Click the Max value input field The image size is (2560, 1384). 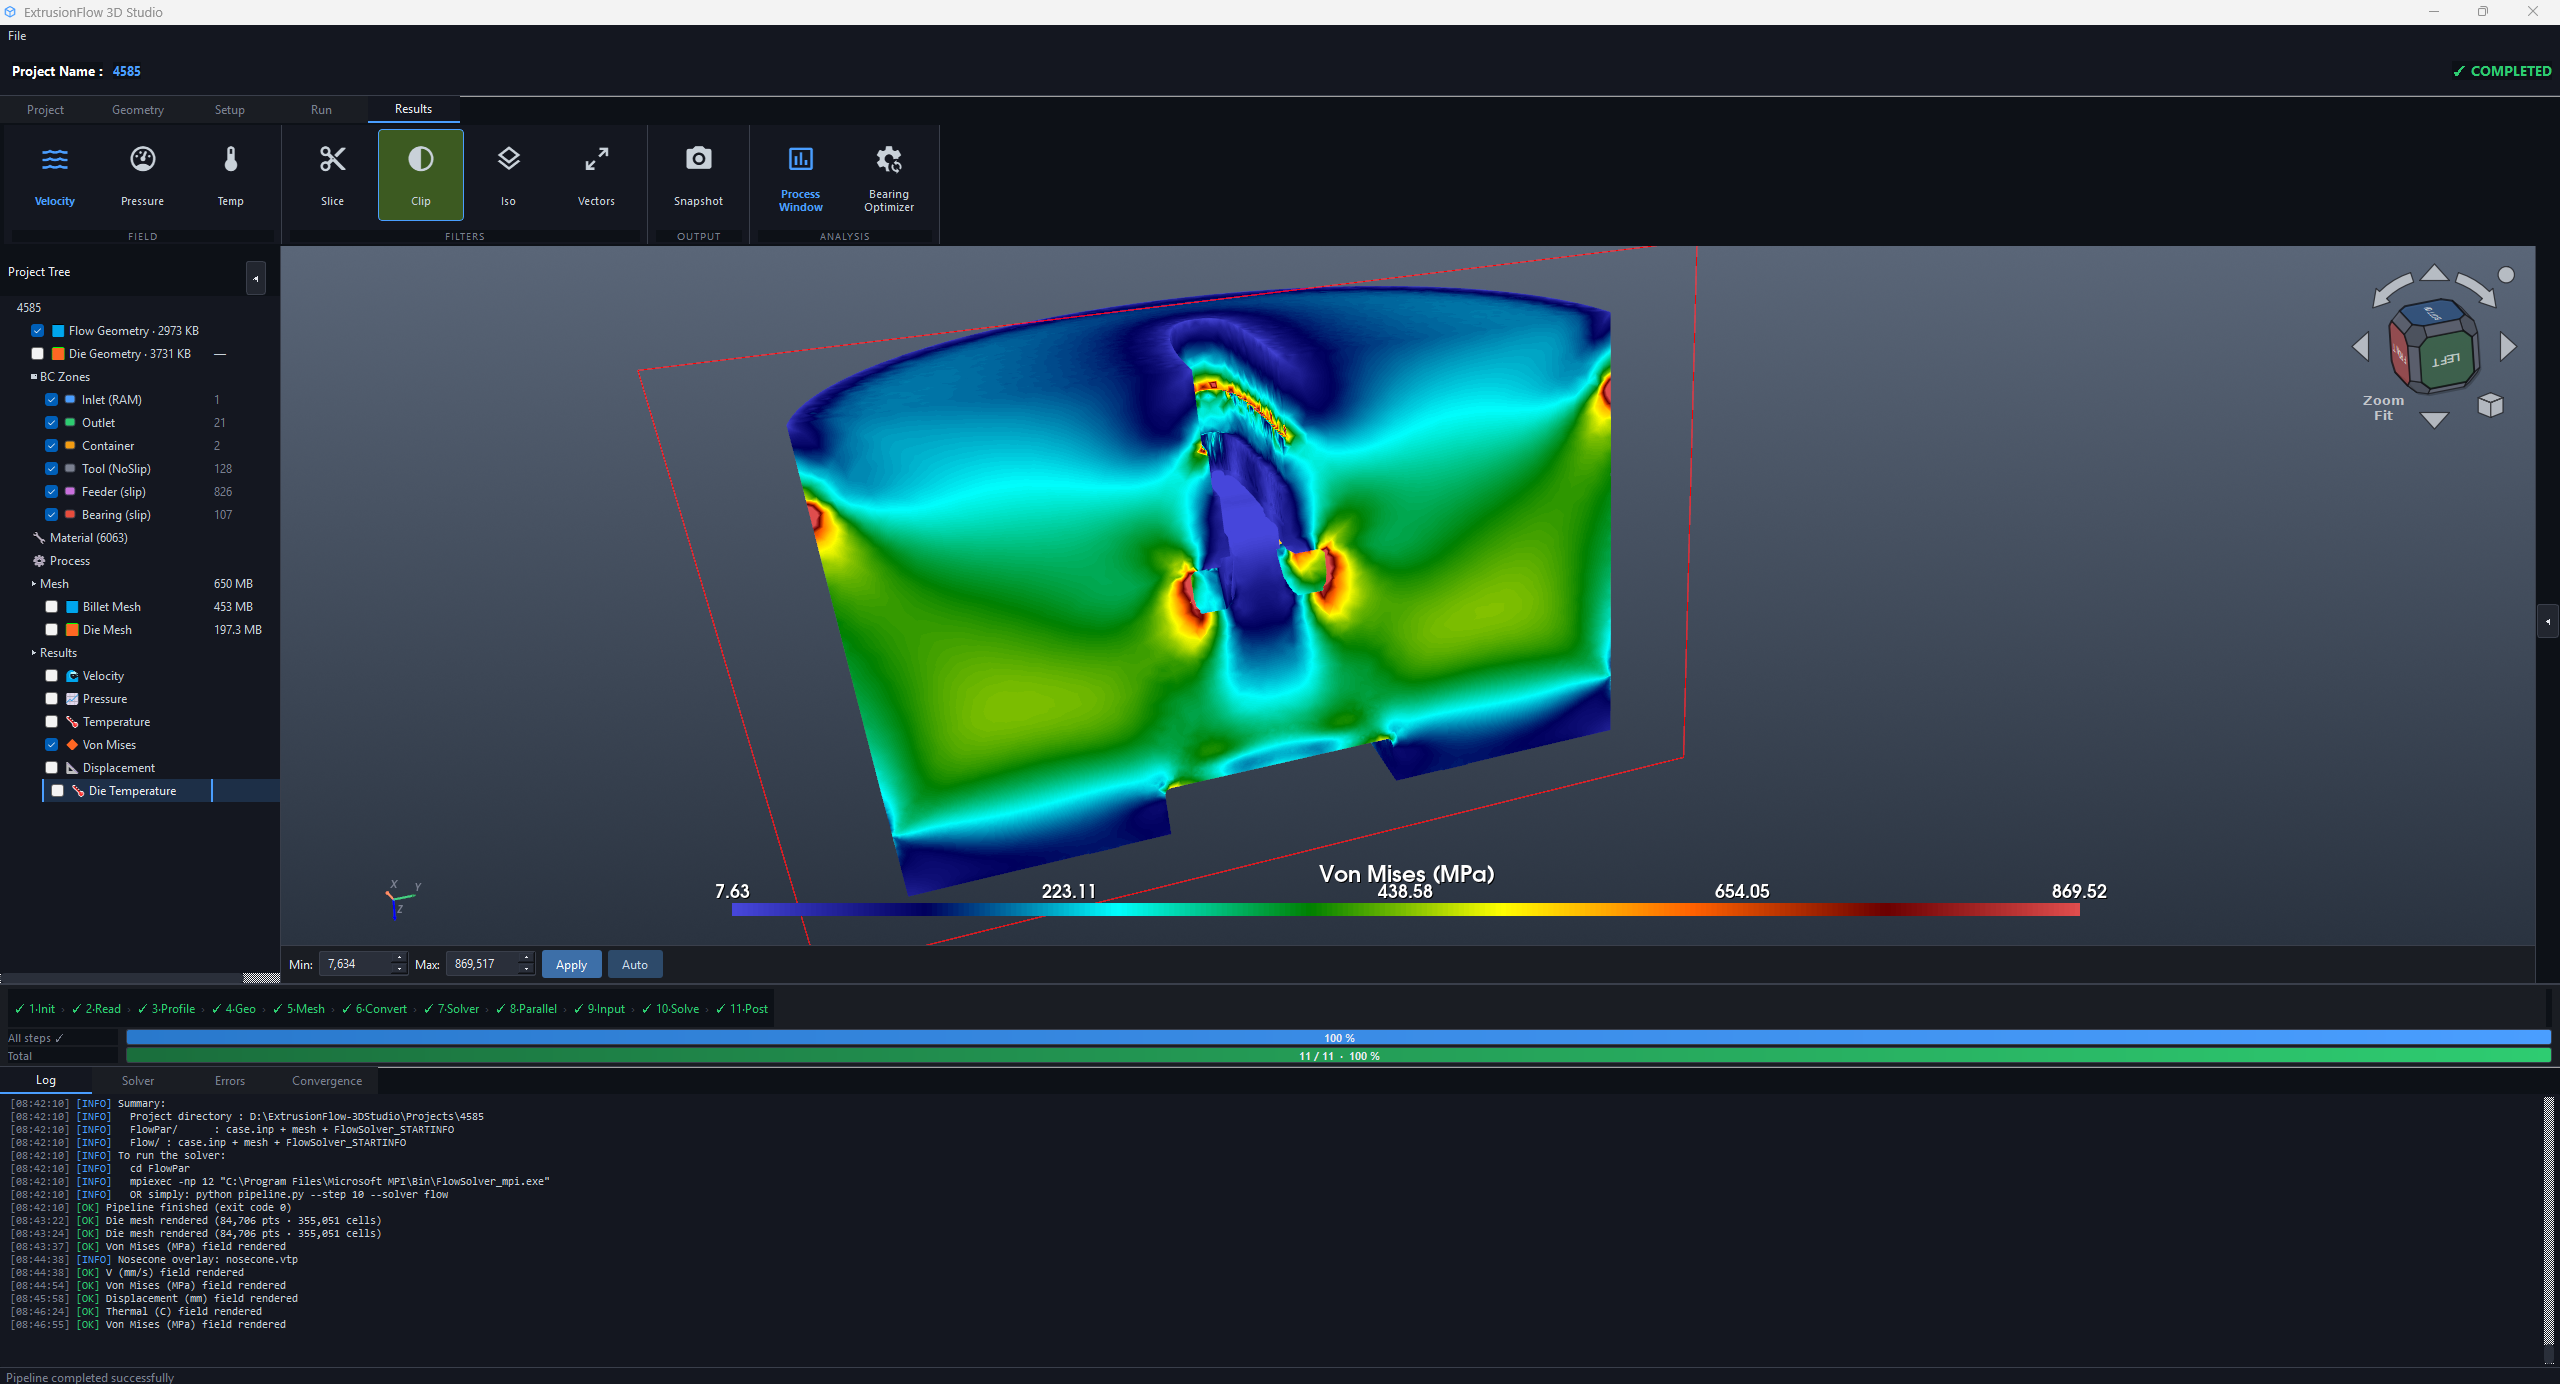click(484, 964)
